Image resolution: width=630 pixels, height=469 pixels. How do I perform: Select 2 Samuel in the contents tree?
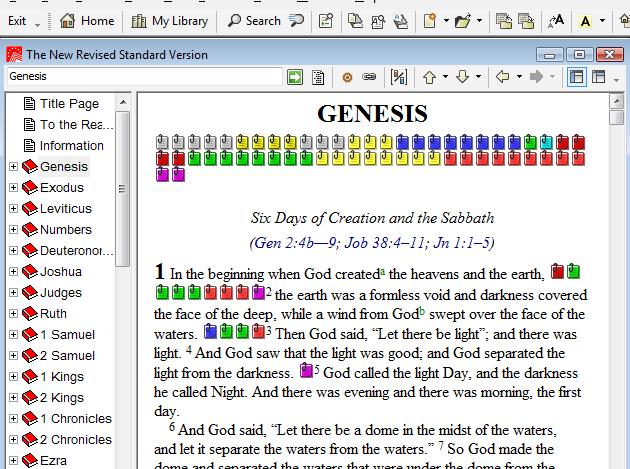[x=68, y=355]
